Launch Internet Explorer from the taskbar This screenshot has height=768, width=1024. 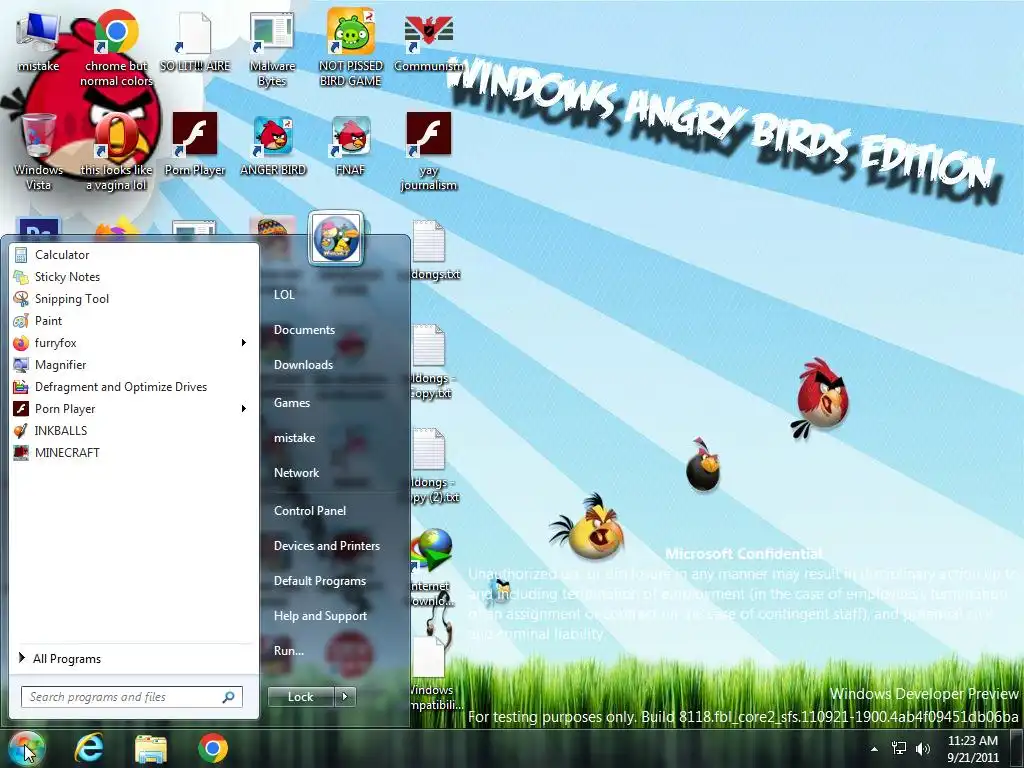(x=89, y=748)
